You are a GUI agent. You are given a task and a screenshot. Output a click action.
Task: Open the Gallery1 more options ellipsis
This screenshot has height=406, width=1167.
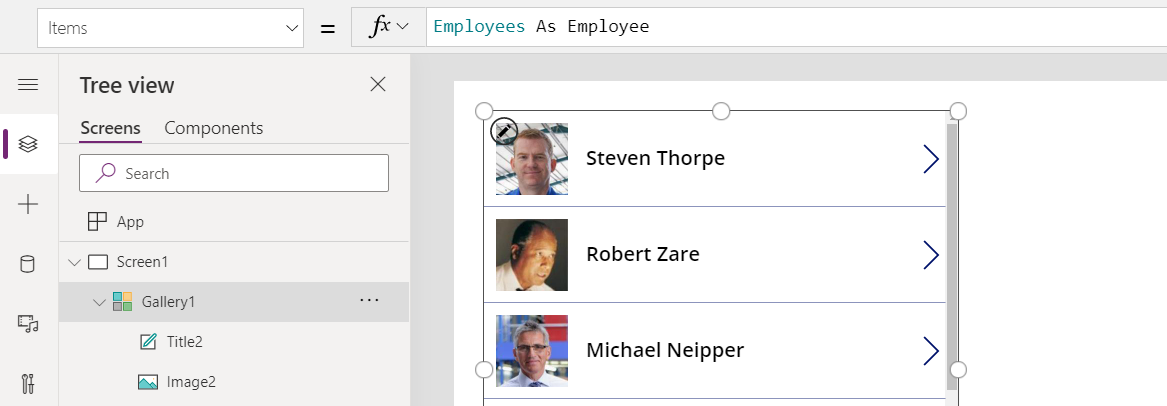(369, 300)
